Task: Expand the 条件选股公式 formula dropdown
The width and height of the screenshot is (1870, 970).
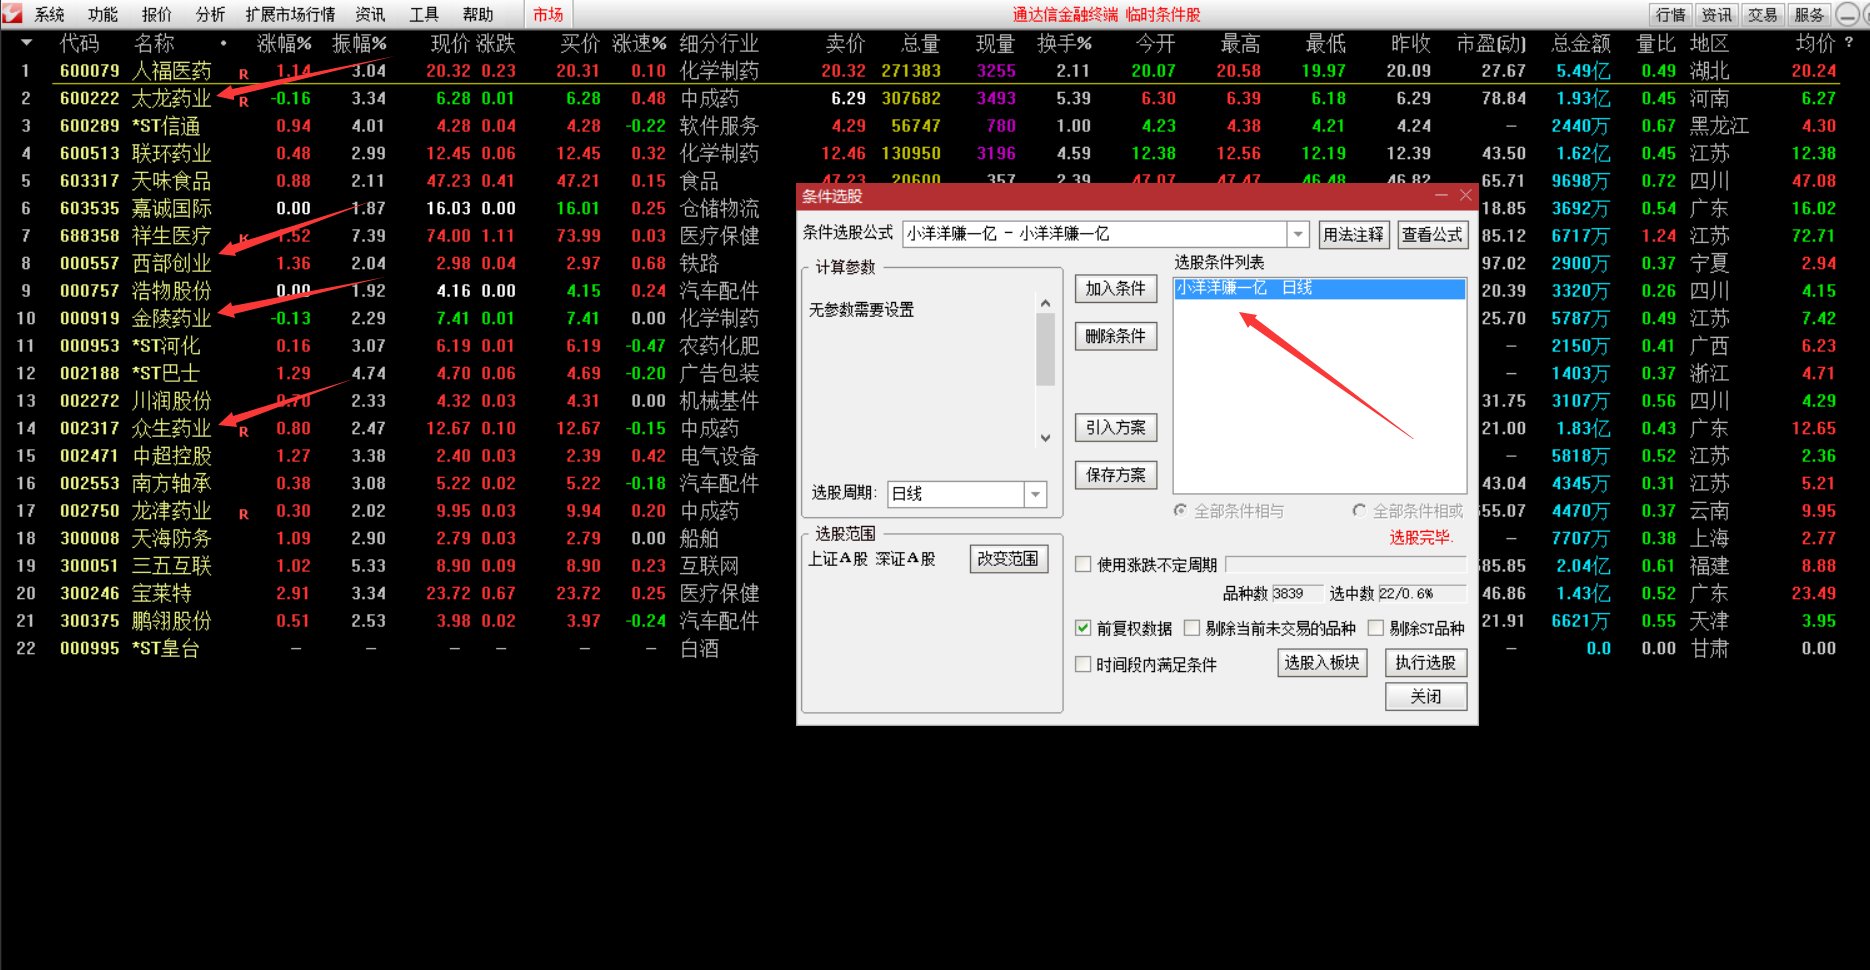Action: (x=1297, y=234)
